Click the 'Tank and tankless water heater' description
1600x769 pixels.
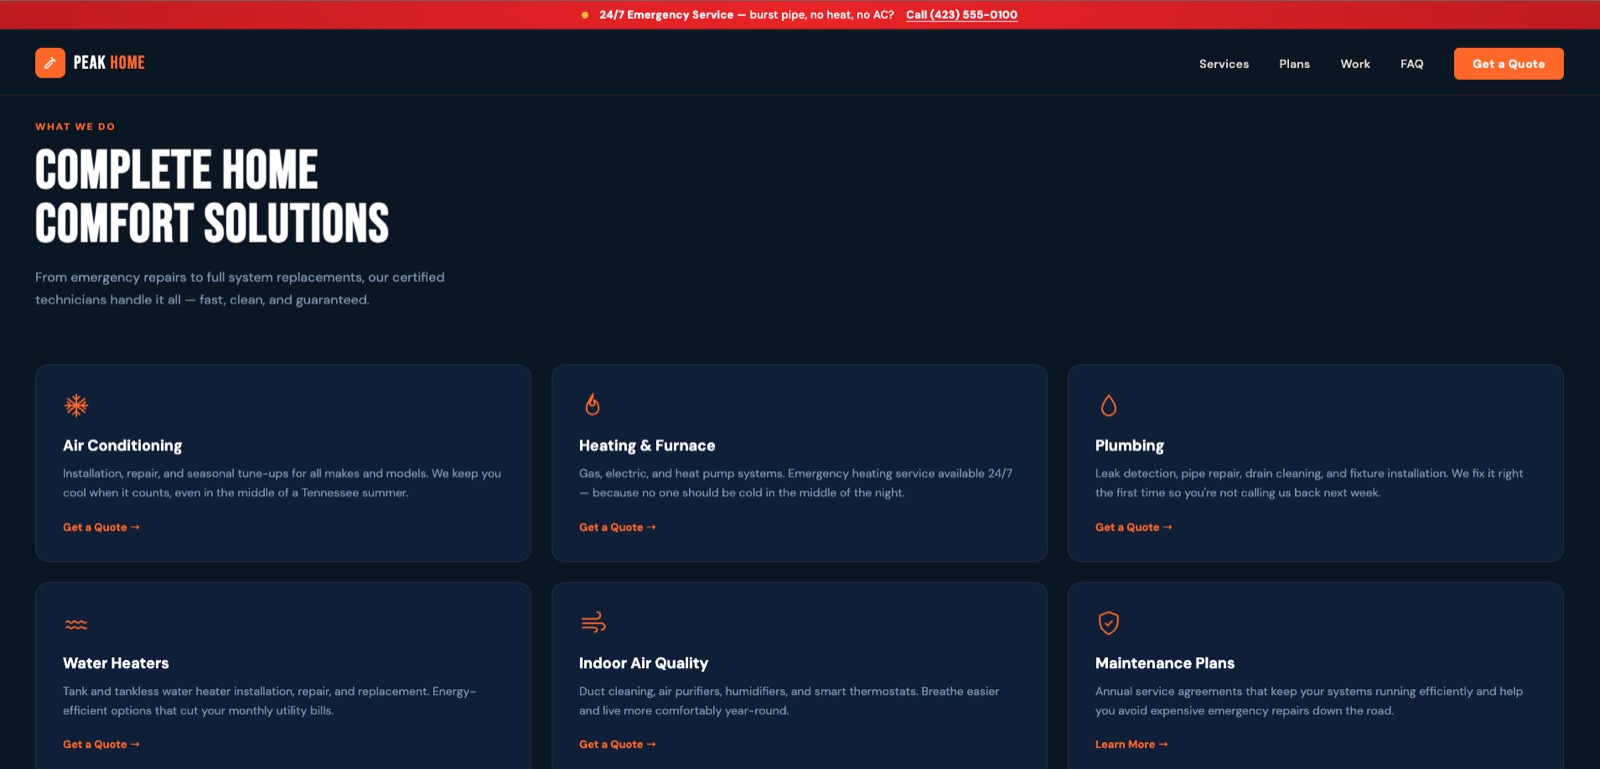(x=269, y=701)
